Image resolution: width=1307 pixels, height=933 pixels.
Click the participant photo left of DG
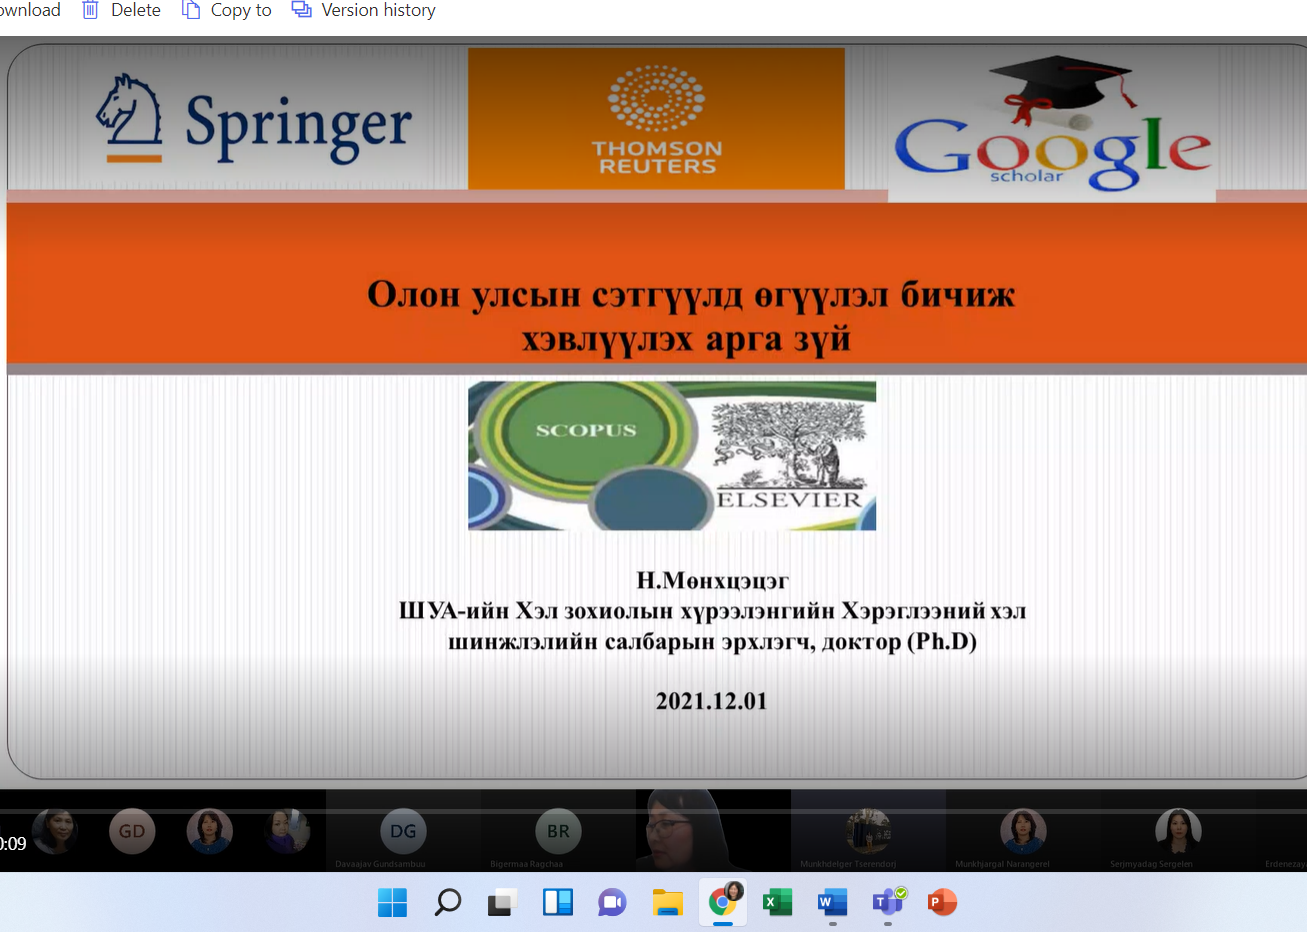287,831
